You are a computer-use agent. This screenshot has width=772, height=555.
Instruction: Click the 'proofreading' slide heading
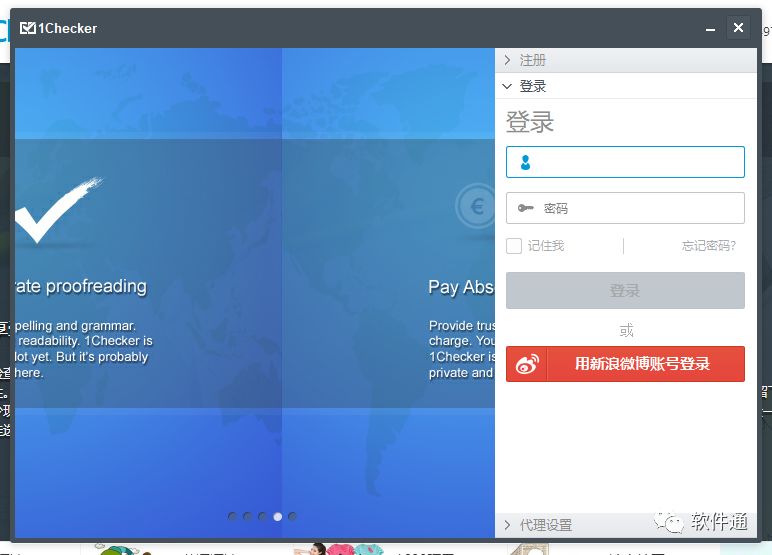pyautogui.click(x=81, y=287)
